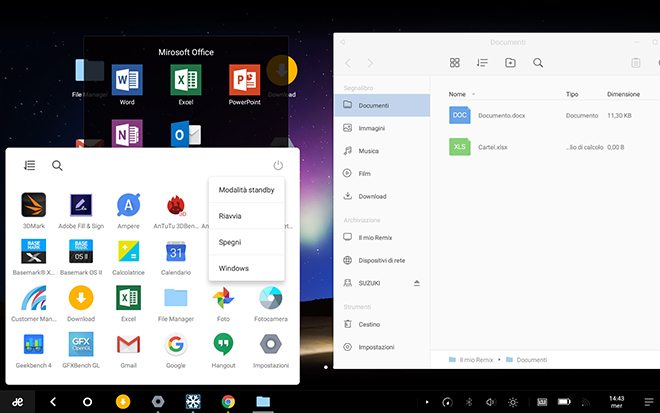Screen dimensions: 660x413
Task: Open Word in the Microsoft Office folder
Action: pyautogui.click(x=127, y=80)
